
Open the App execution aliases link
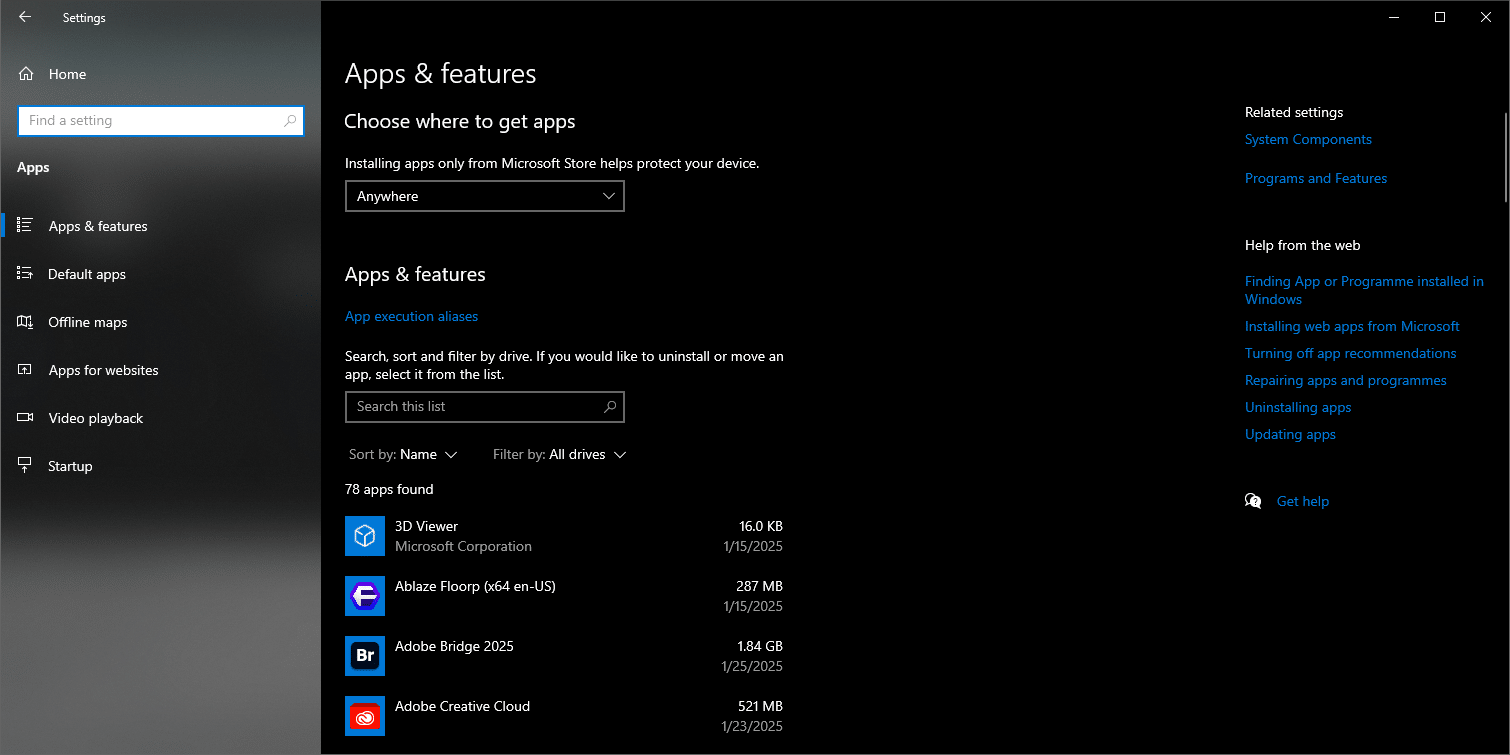coord(411,316)
